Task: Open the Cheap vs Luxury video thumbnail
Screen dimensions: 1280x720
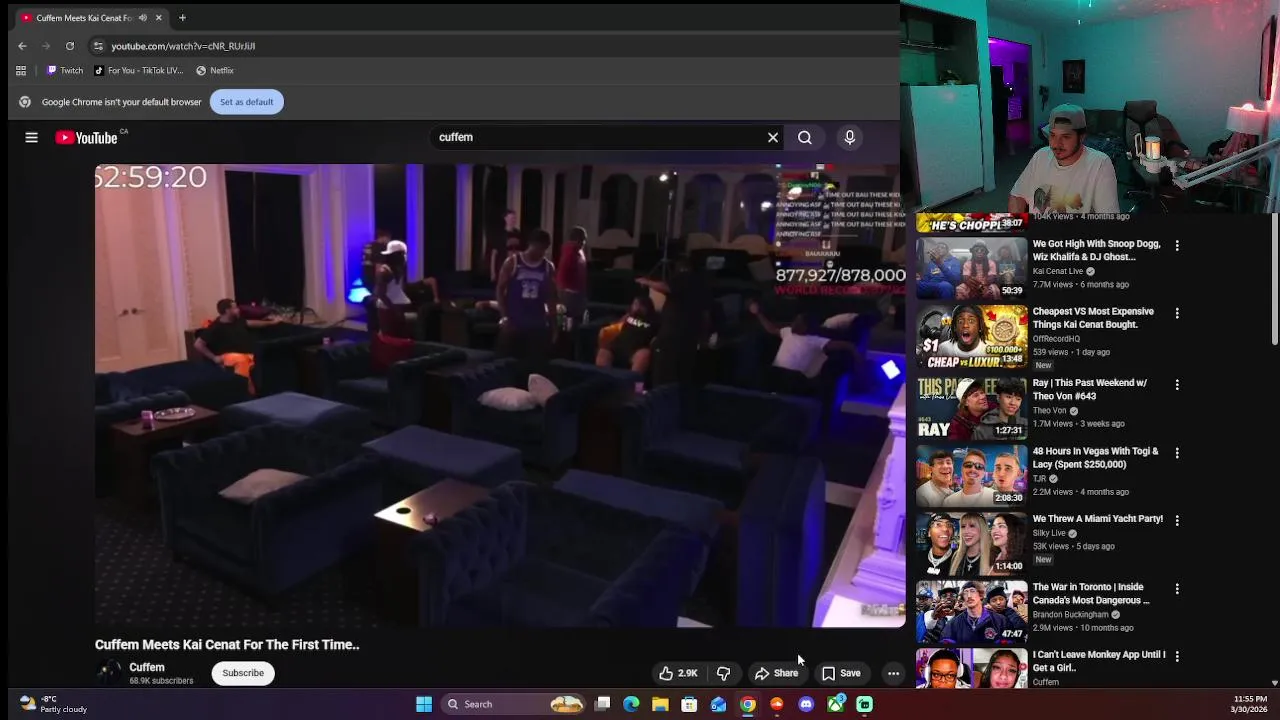Action: (x=972, y=336)
